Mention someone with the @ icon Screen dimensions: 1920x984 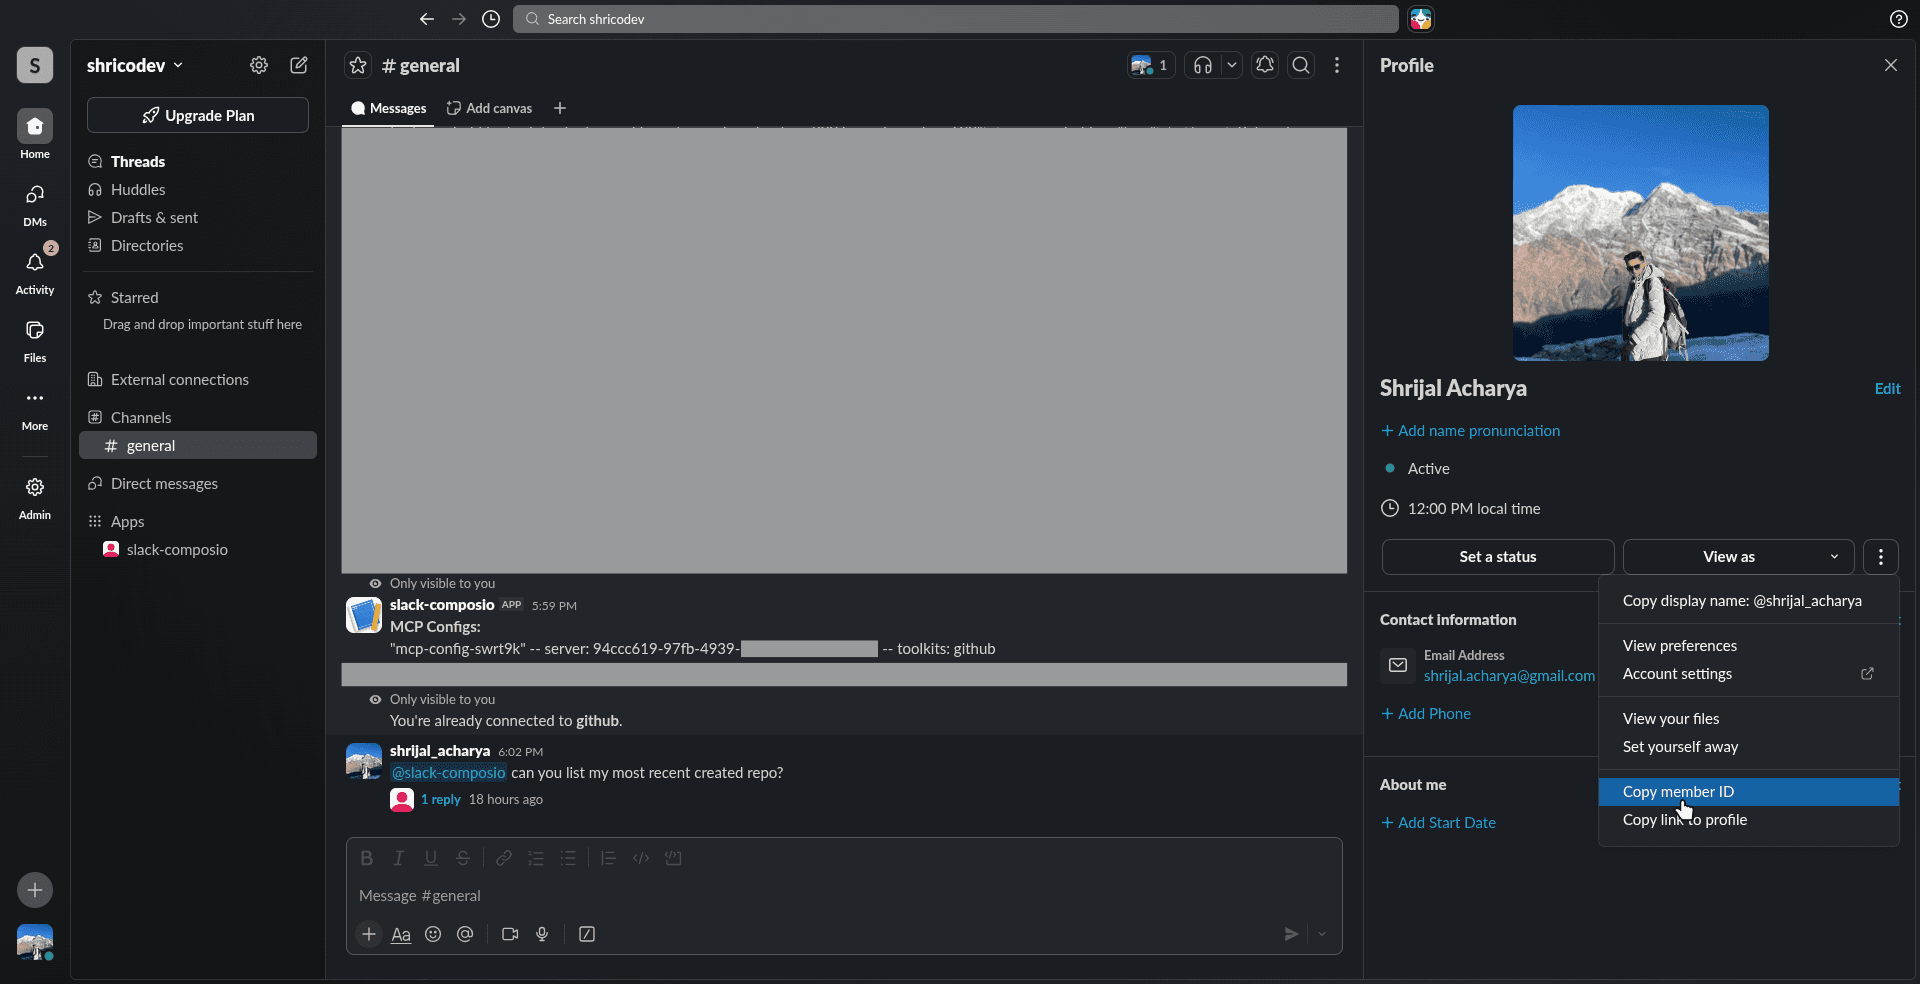tap(465, 934)
